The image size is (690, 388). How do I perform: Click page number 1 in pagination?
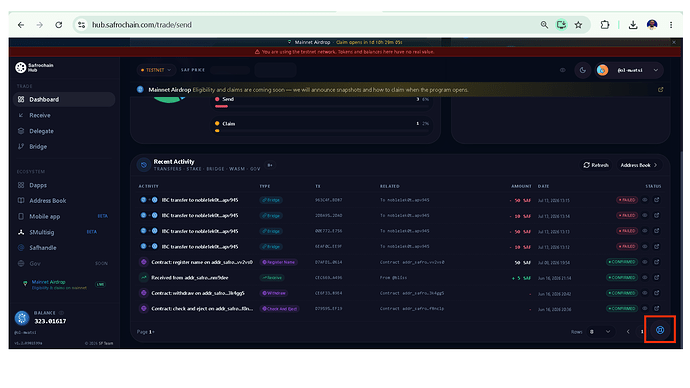click(x=642, y=332)
